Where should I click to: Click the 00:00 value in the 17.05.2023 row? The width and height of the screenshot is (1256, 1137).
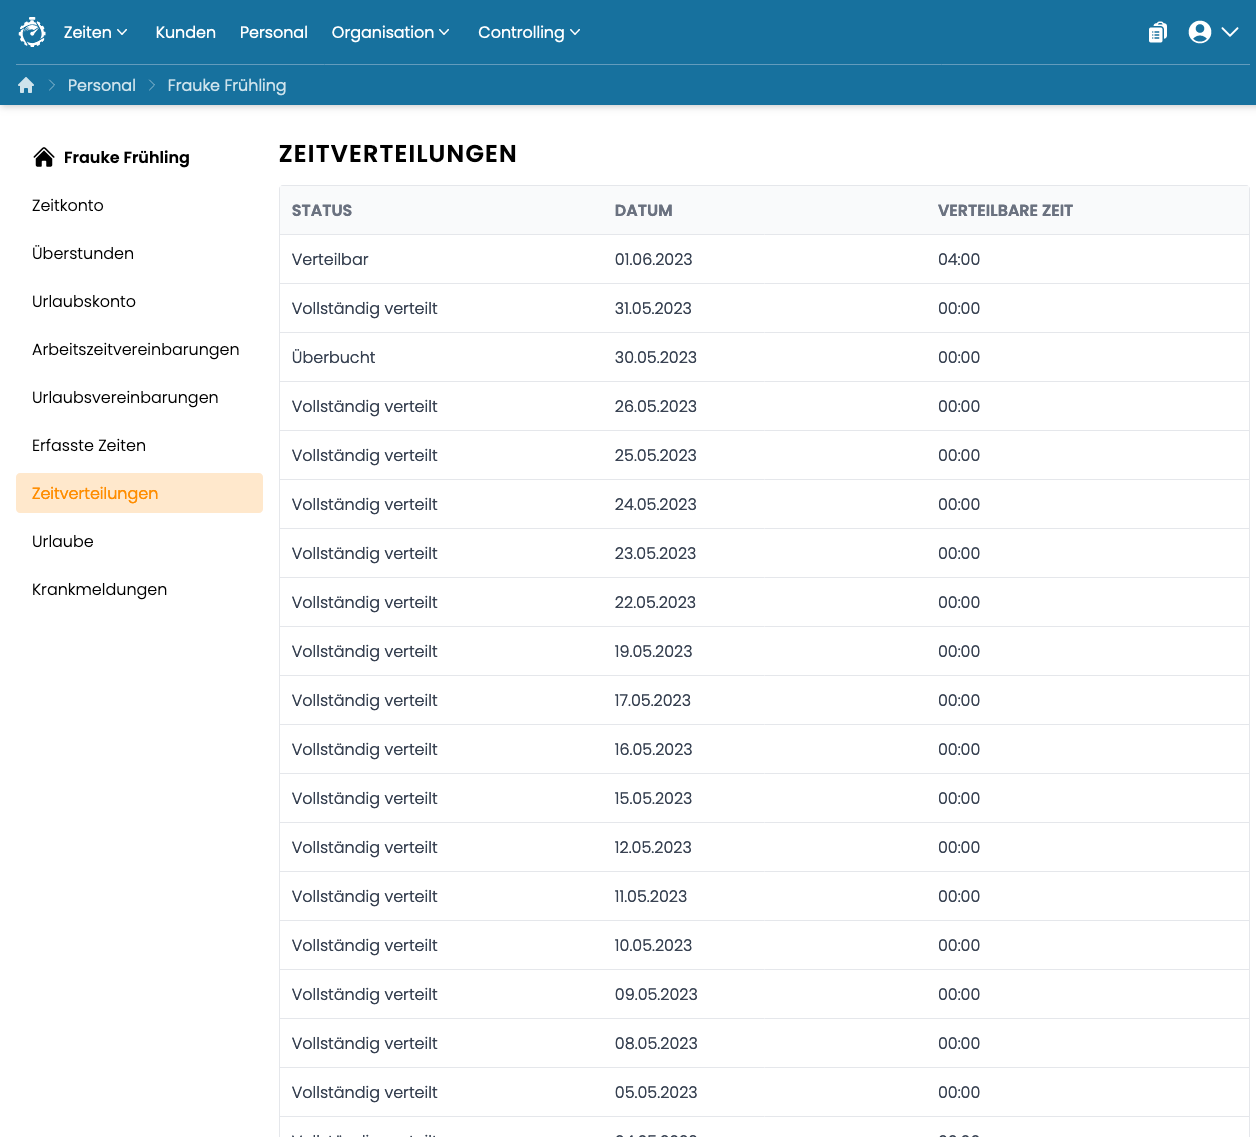959,700
